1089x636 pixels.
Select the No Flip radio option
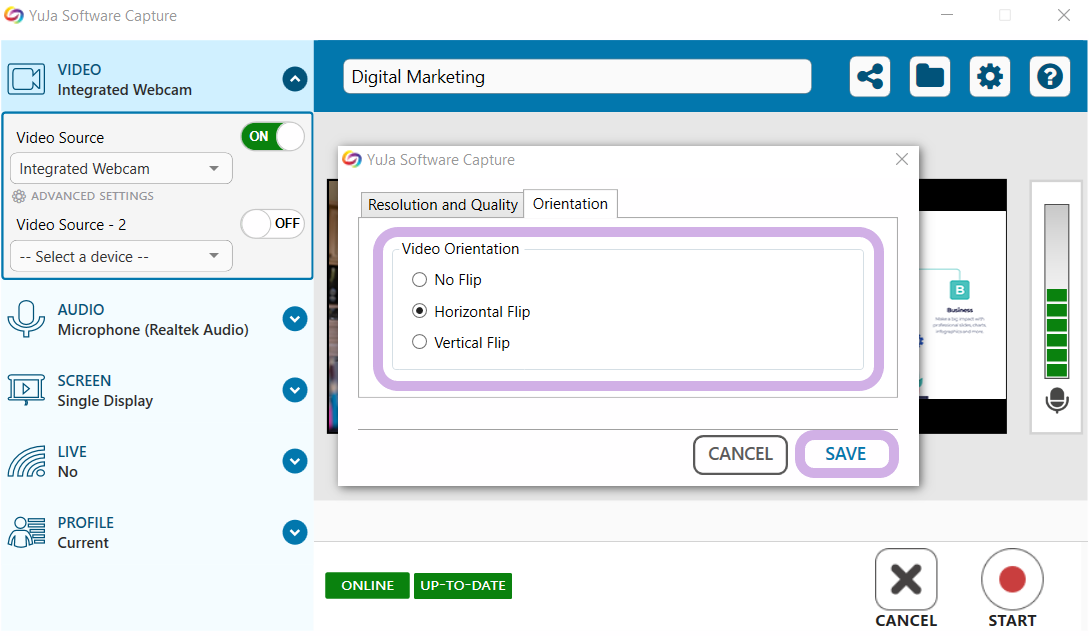click(x=420, y=280)
